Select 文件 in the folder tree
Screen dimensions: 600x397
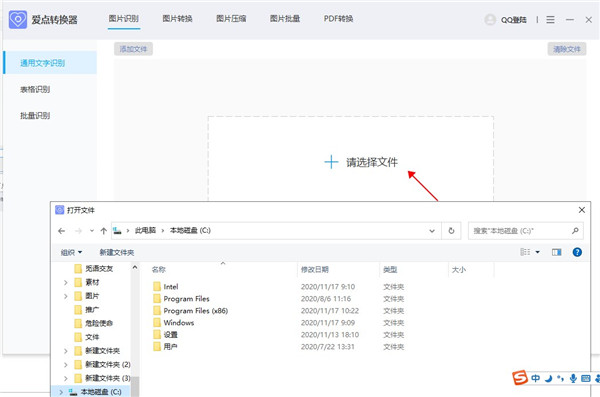[92, 337]
